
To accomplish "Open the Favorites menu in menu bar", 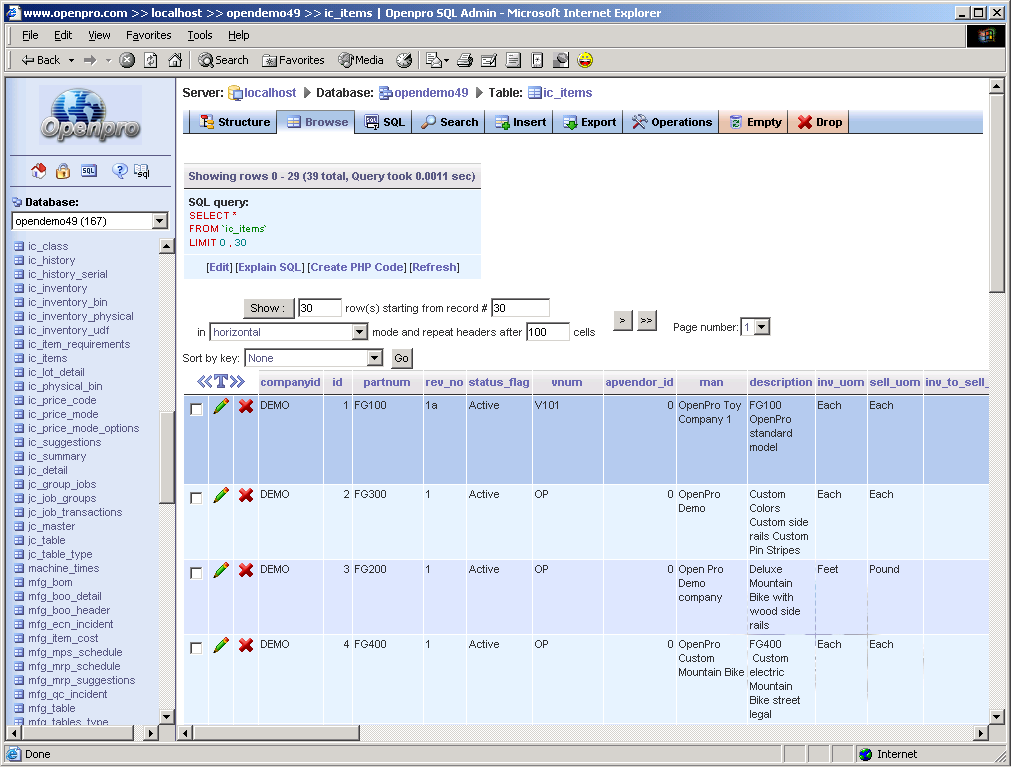I will point(148,35).
